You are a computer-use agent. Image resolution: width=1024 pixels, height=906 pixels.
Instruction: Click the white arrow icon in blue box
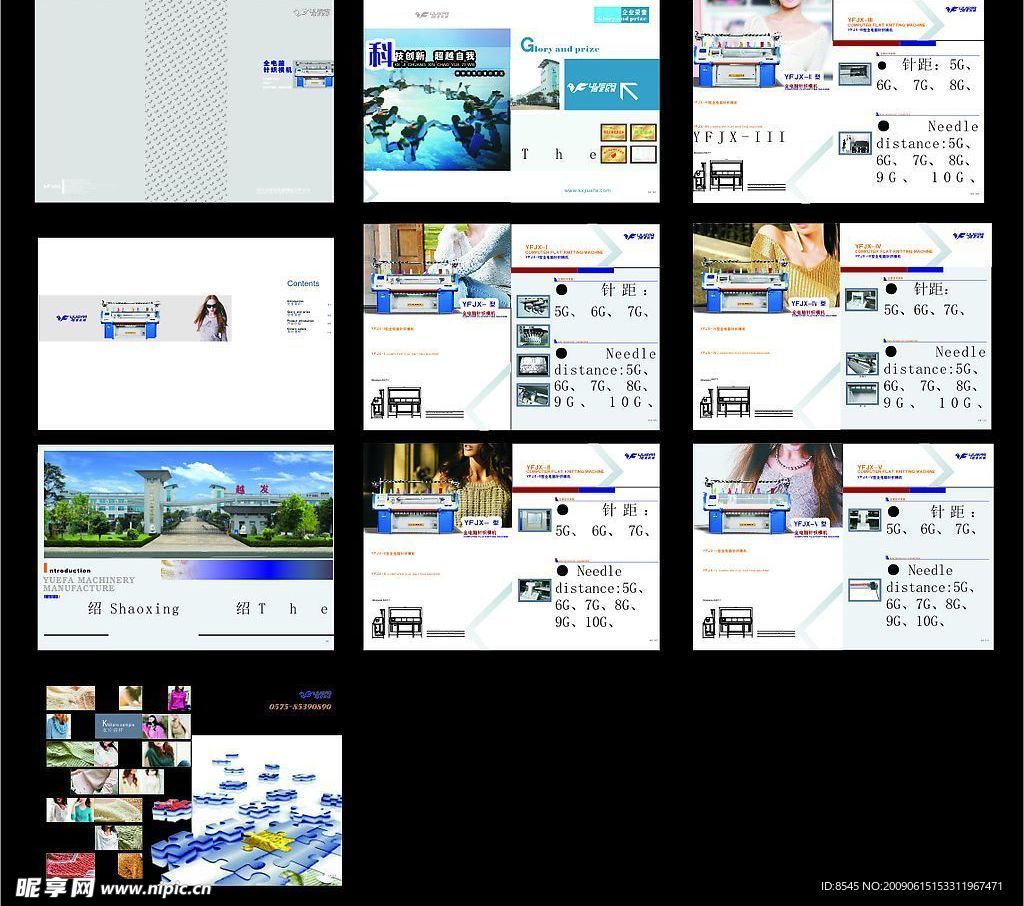(630, 91)
